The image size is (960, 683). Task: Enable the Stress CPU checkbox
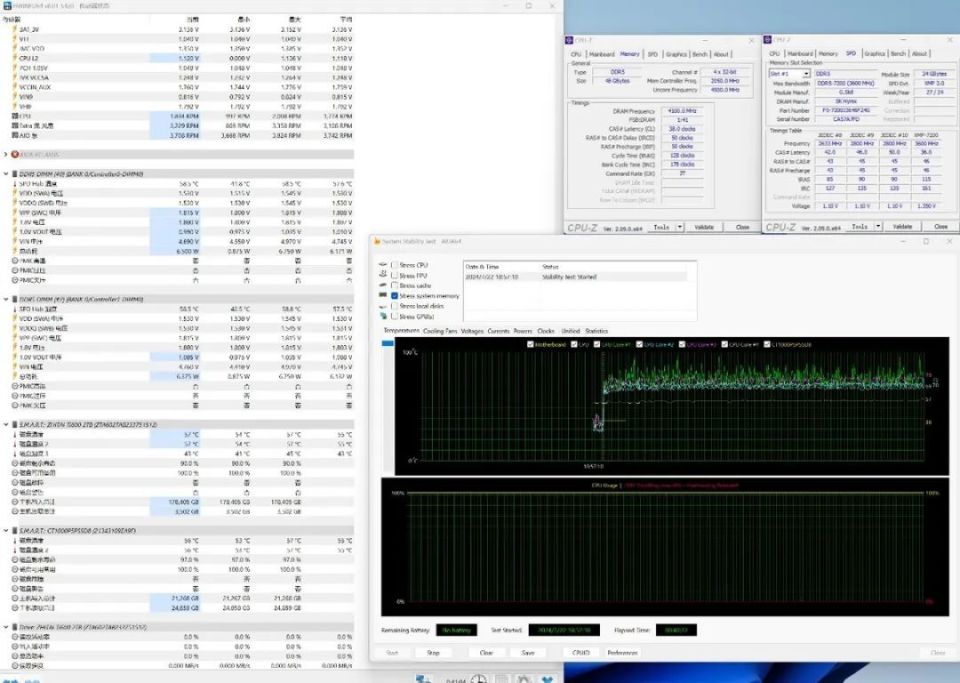pyautogui.click(x=394, y=265)
